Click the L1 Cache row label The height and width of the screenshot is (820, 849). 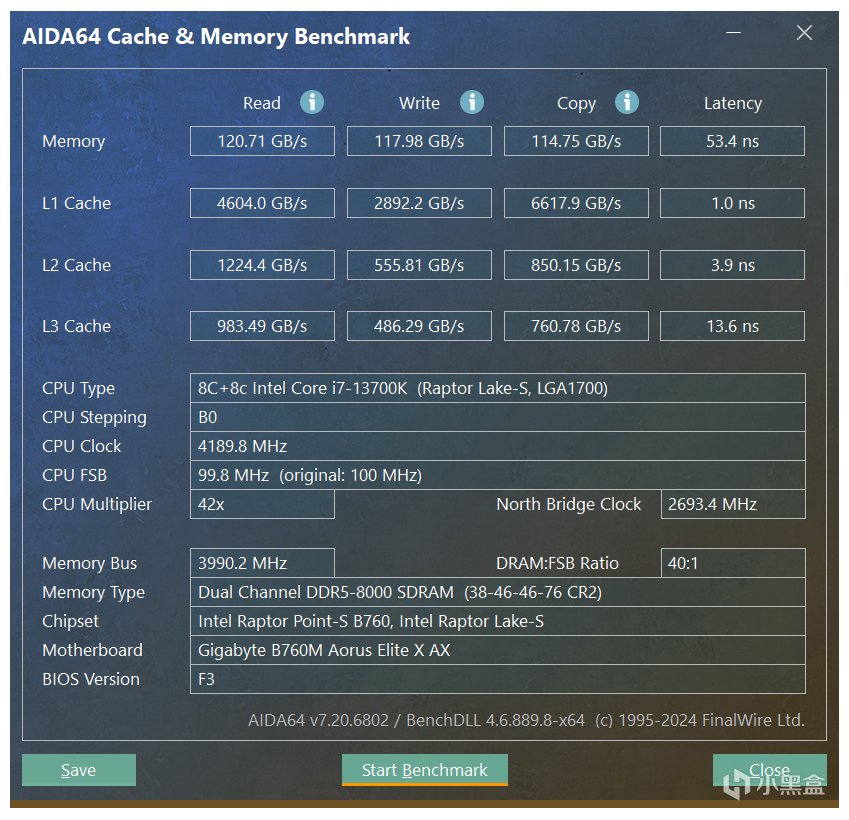click(76, 203)
